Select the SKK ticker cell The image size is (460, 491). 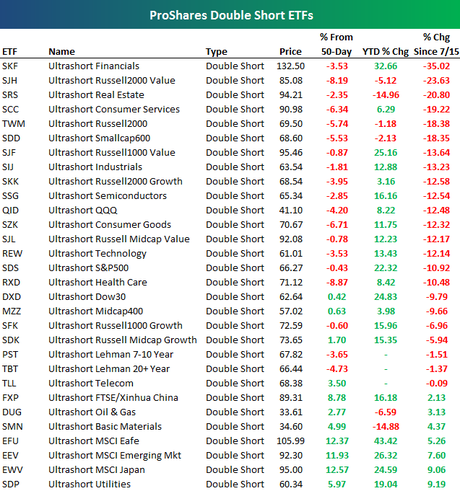[x=10, y=181]
